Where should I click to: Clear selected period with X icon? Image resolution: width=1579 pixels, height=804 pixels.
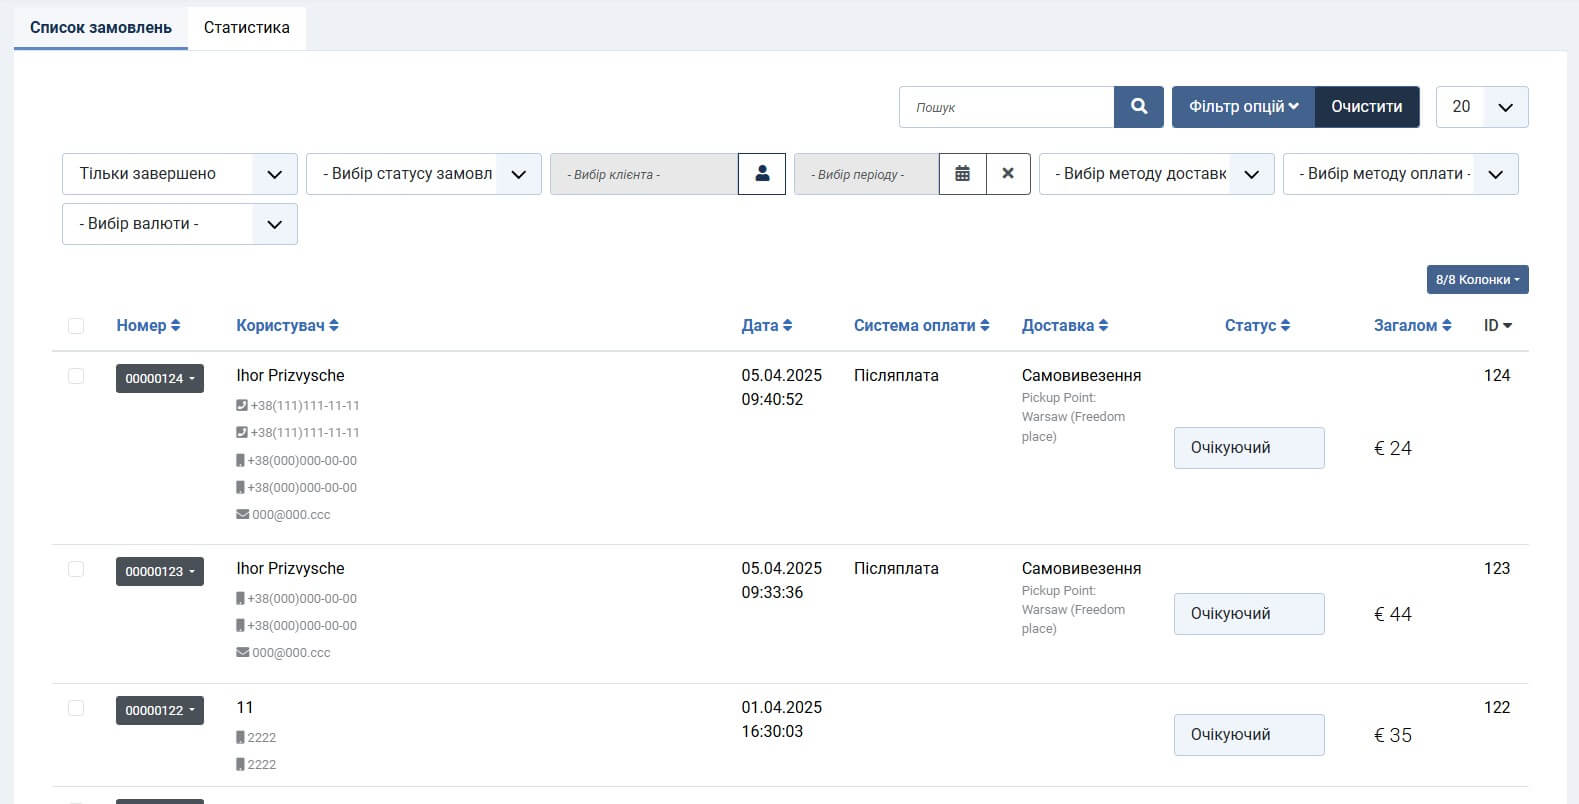[x=1008, y=174]
